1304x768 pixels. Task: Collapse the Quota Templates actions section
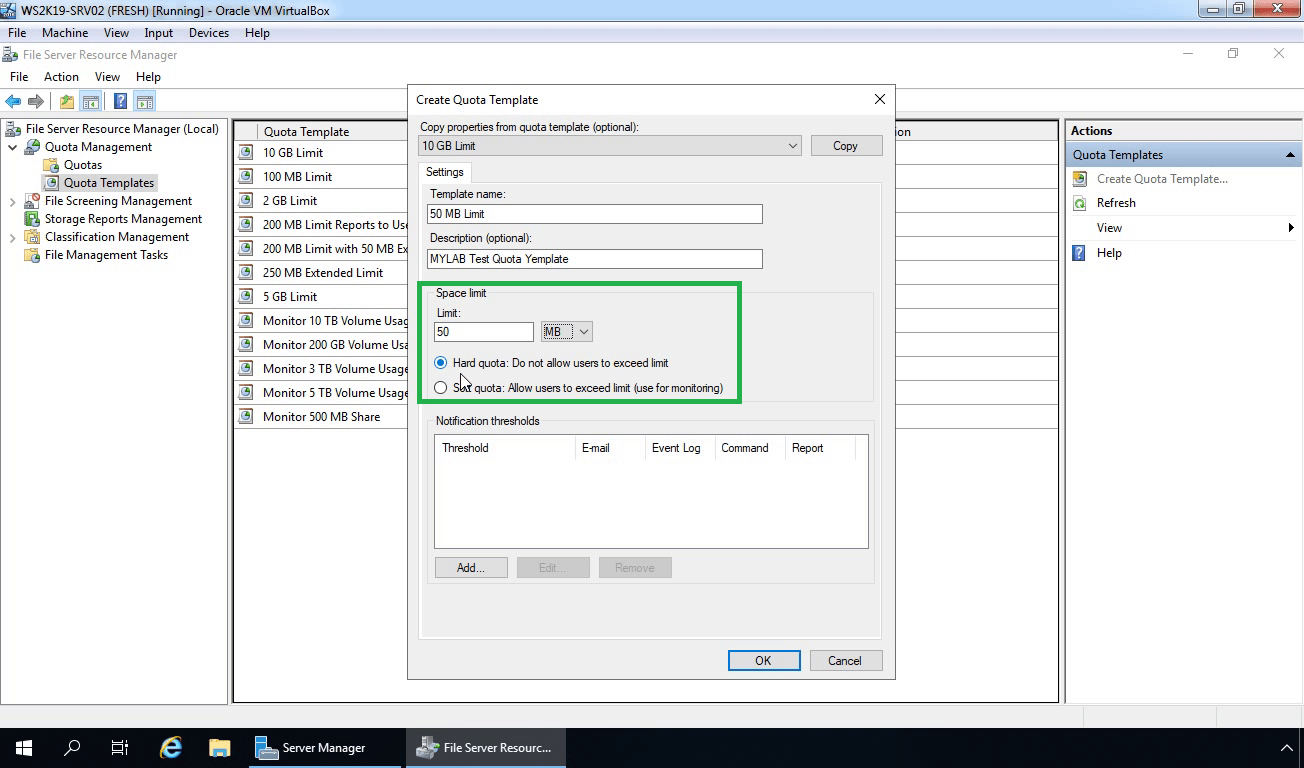coord(1290,155)
